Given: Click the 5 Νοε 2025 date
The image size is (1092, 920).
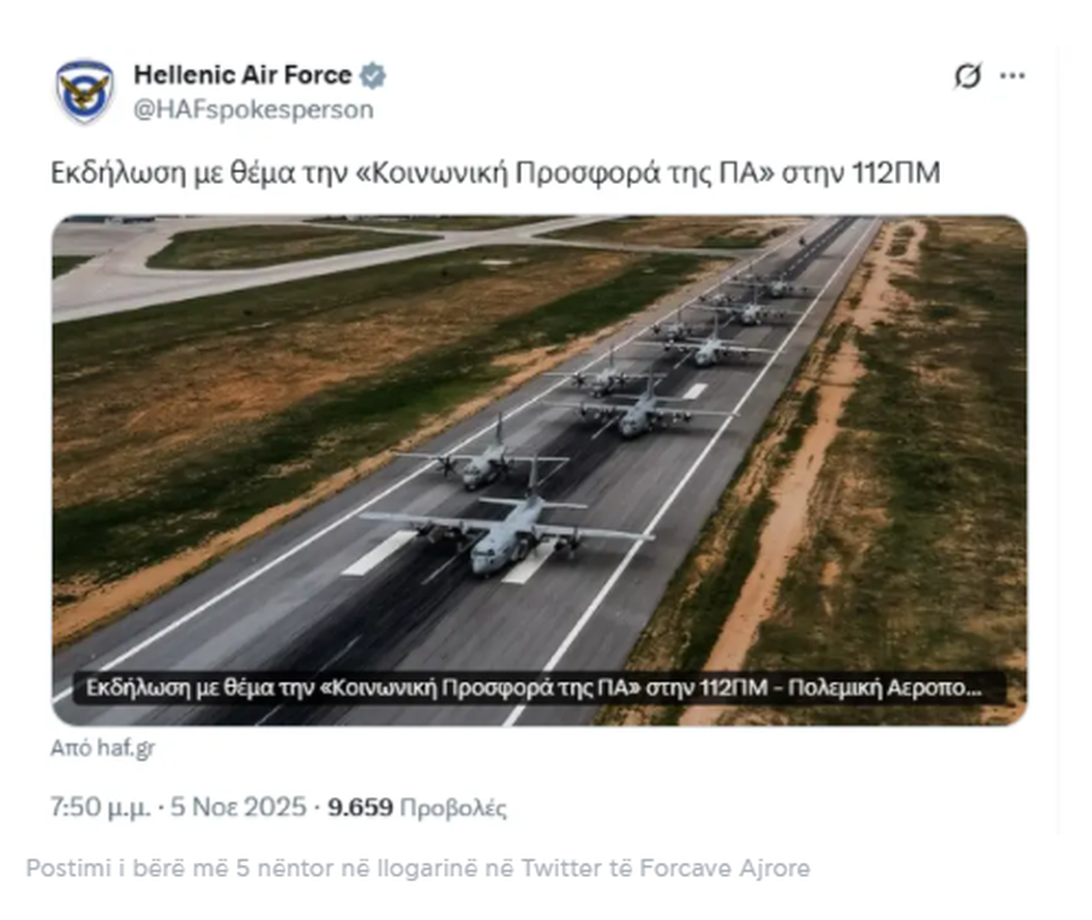Looking at the screenshot, I should pyautogui.click(x=238, y=807).
